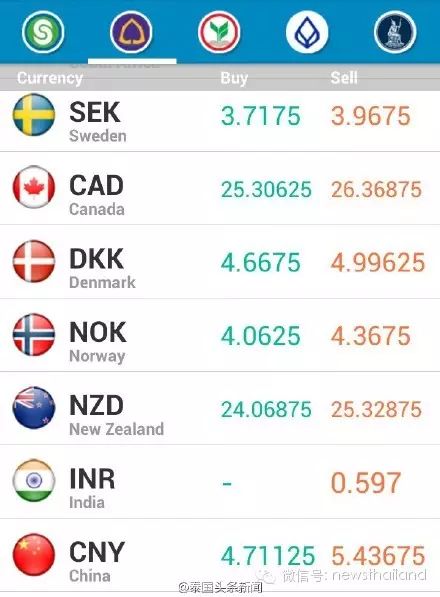Tap the China flag icon
Image resolution: width=440 pixels, height=597 pixels.
(x=34, y=554)
